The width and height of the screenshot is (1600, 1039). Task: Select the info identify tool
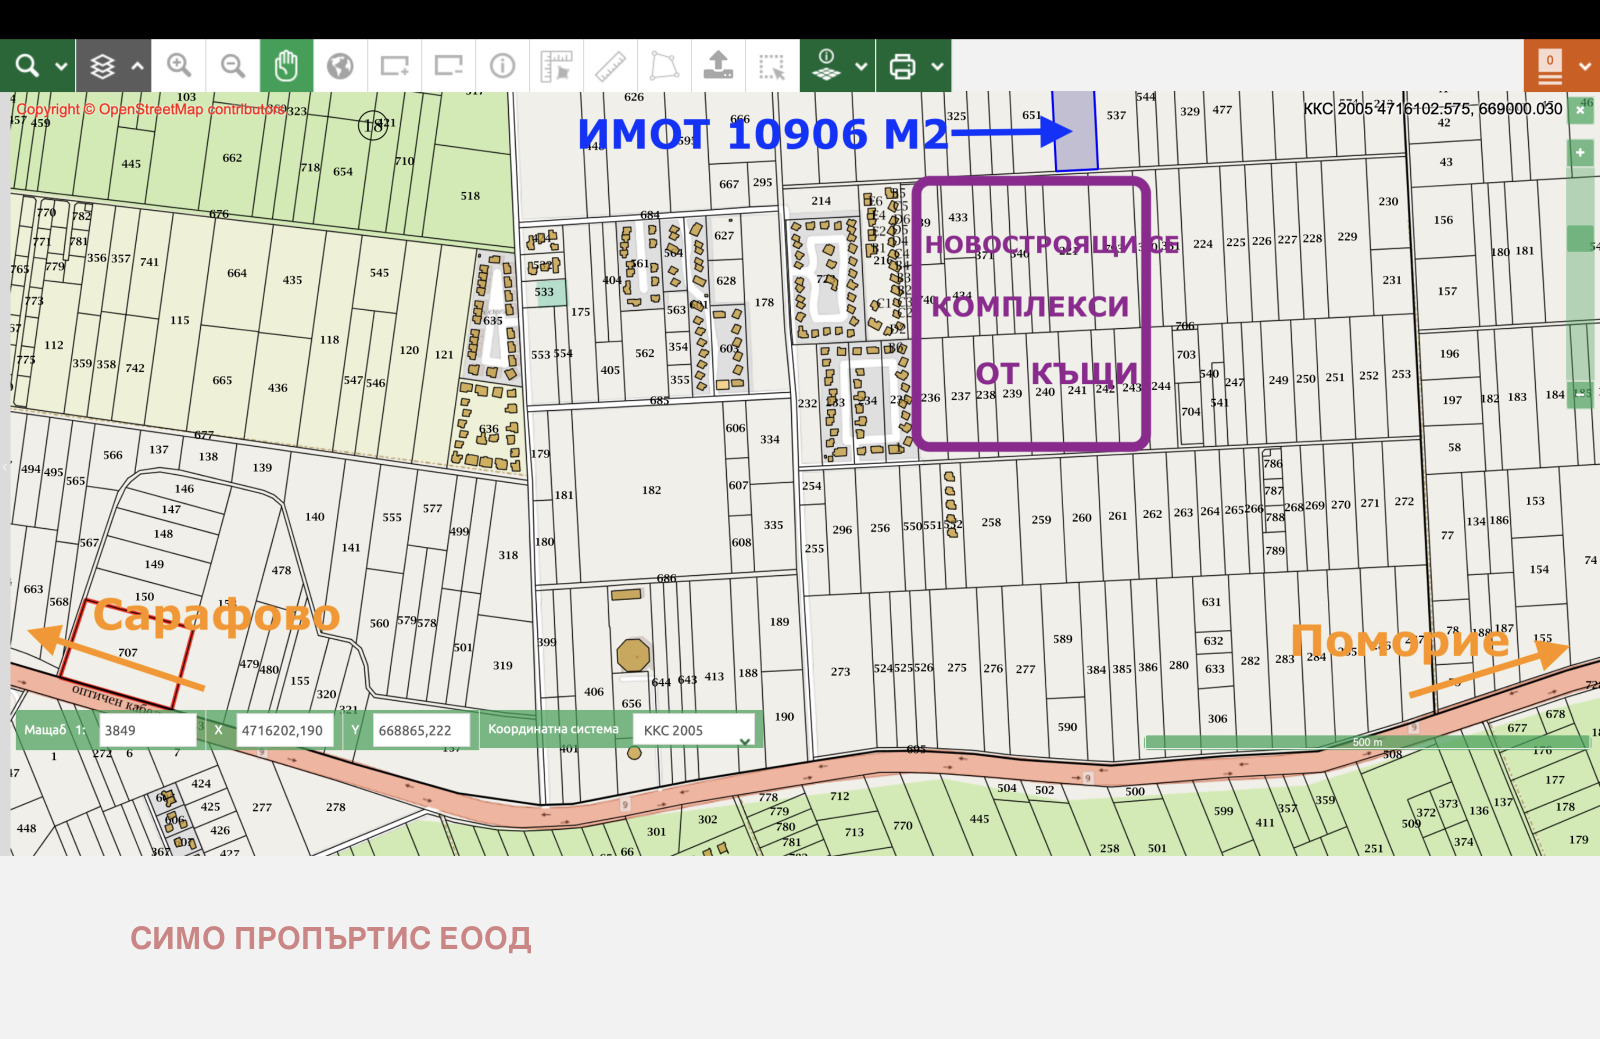pyautogui.click(x=502, y=66)
